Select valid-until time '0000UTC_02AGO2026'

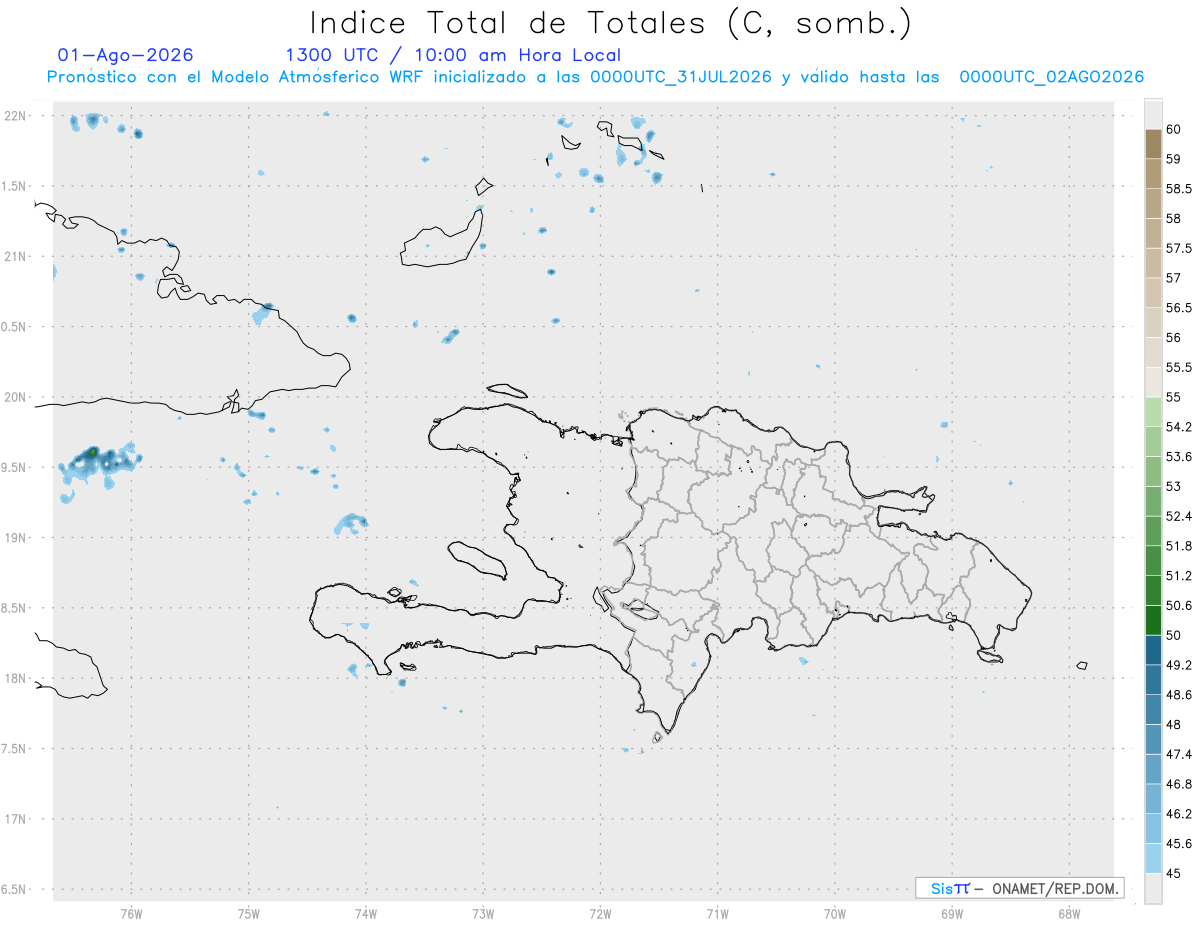[1051, 77]
